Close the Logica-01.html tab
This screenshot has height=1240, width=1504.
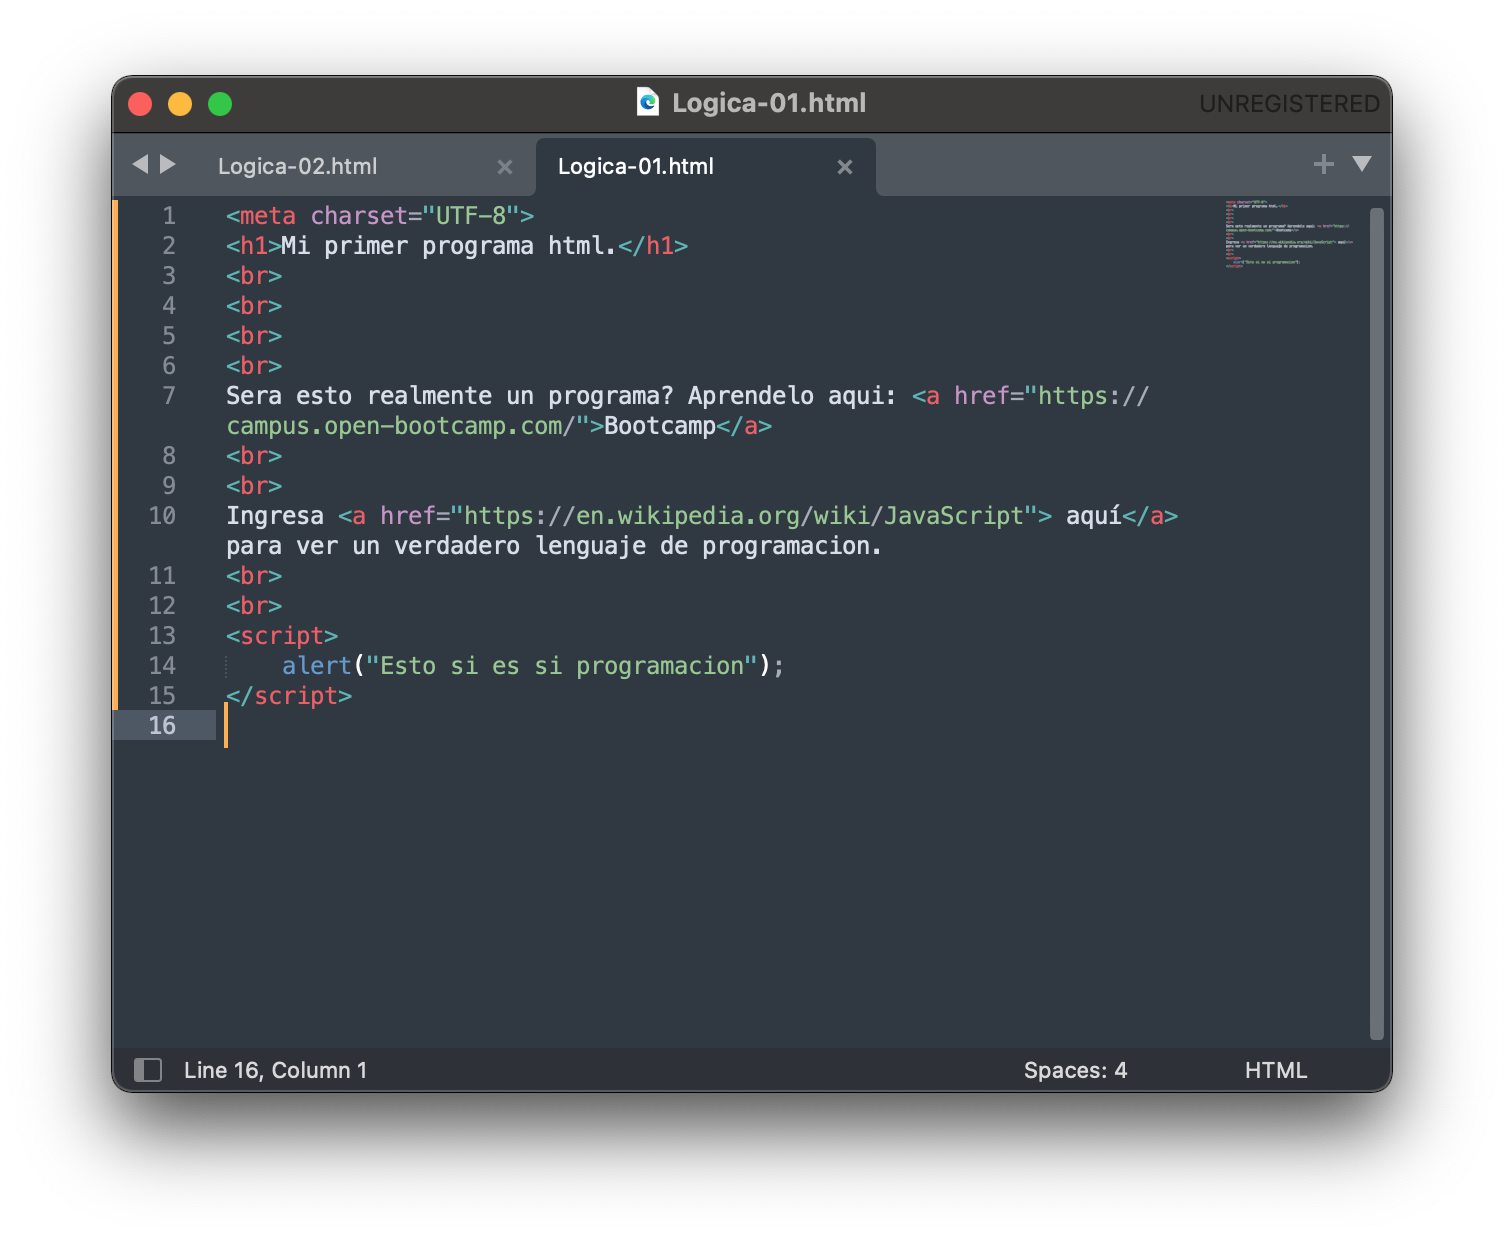[845, 167]
